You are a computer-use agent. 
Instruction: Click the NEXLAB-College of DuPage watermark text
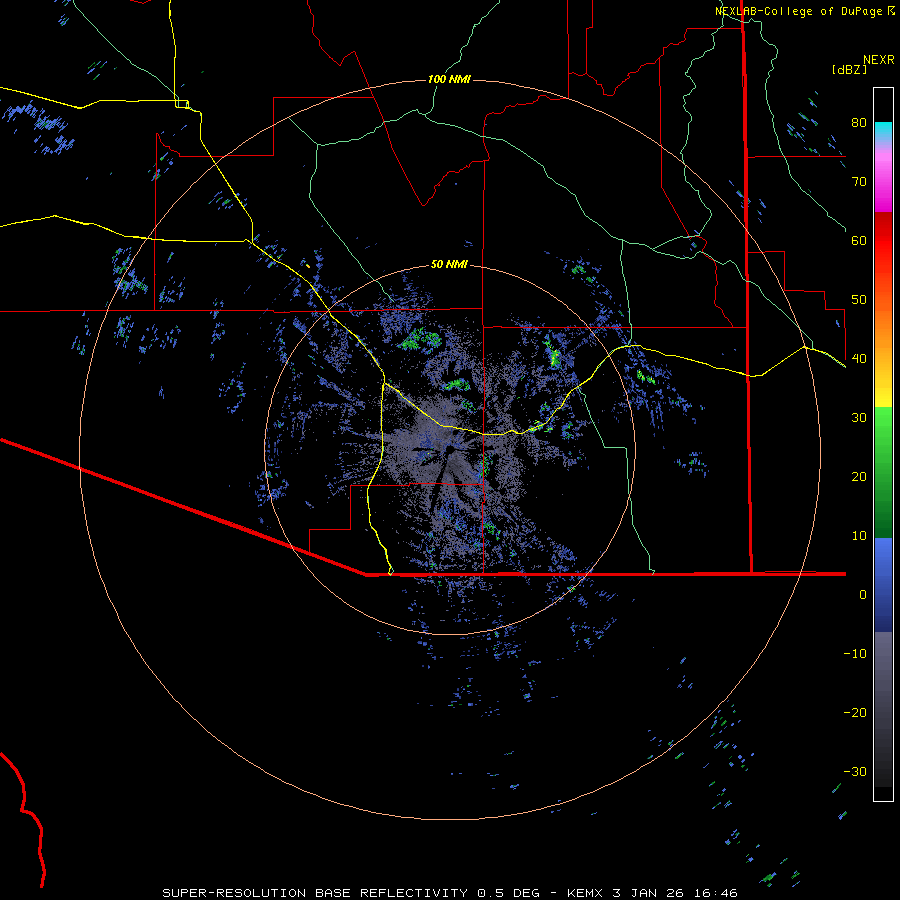click(x=798, y=11)
